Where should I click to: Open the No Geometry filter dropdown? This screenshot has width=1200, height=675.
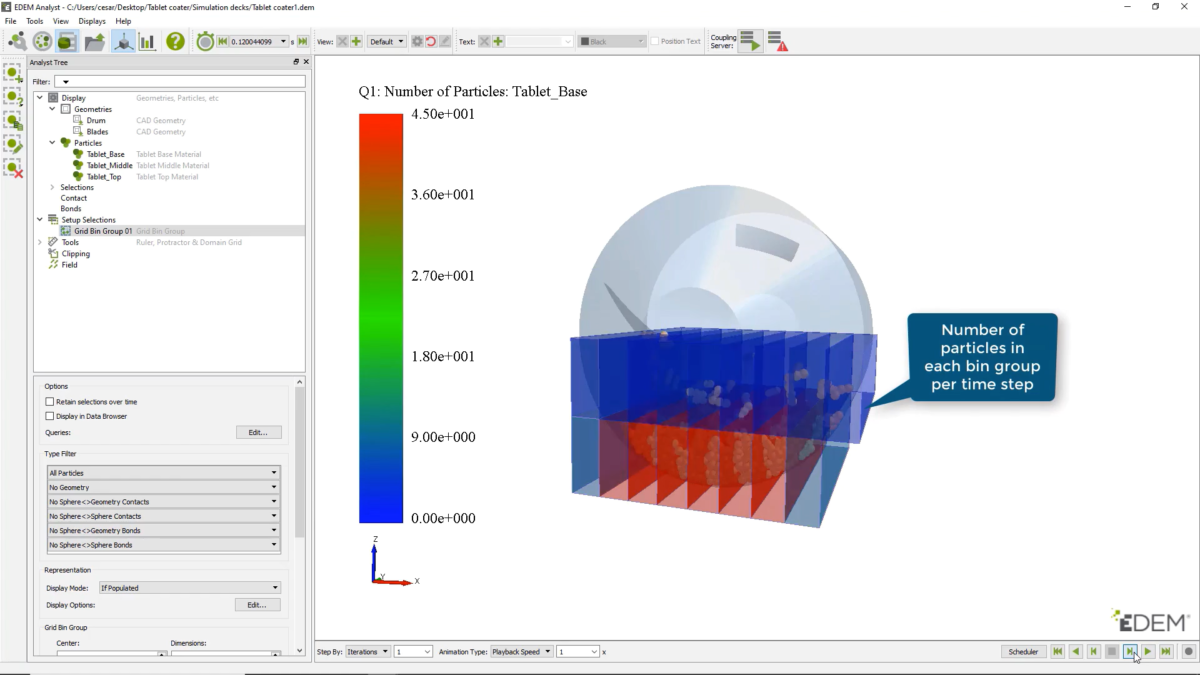coord(163,487)
